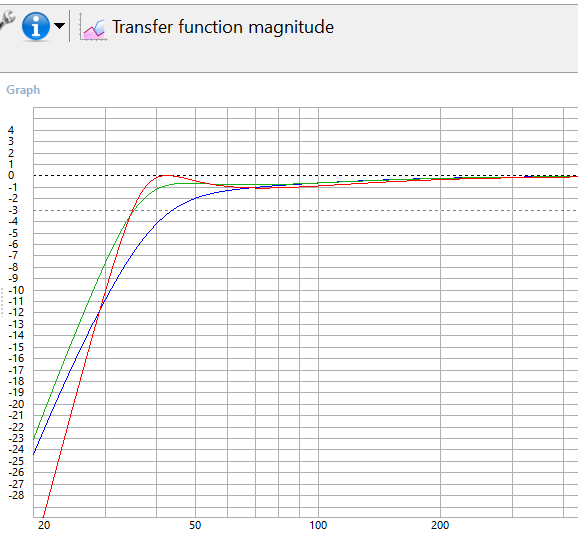The width and height of the screenshot is (578, 544).
Task: Click the -10 dB axis label
Action: 16,290
